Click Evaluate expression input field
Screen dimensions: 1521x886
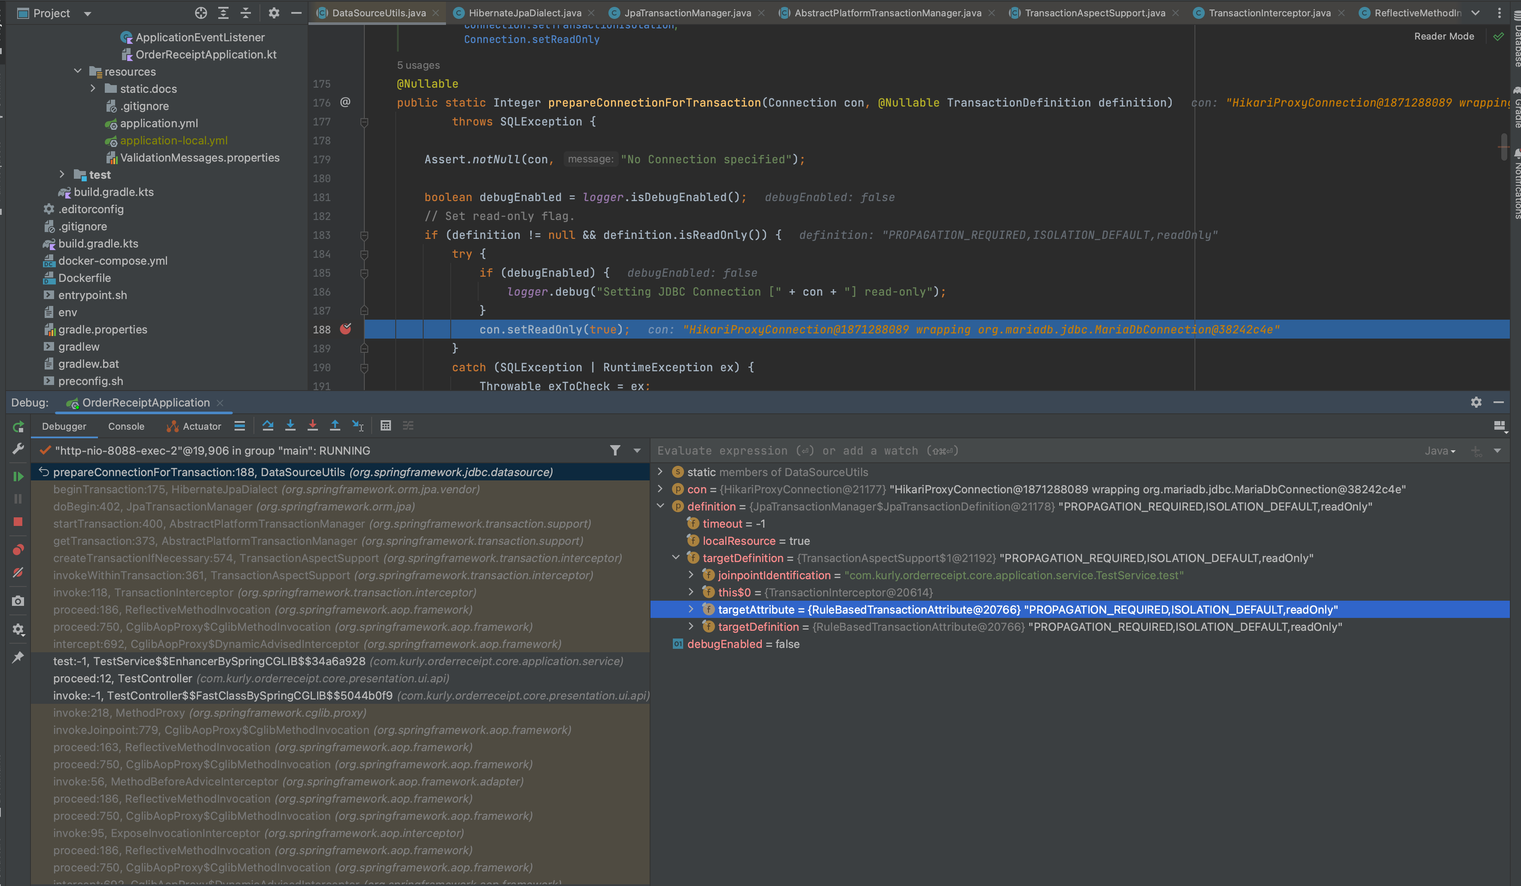click(1035, 451)
